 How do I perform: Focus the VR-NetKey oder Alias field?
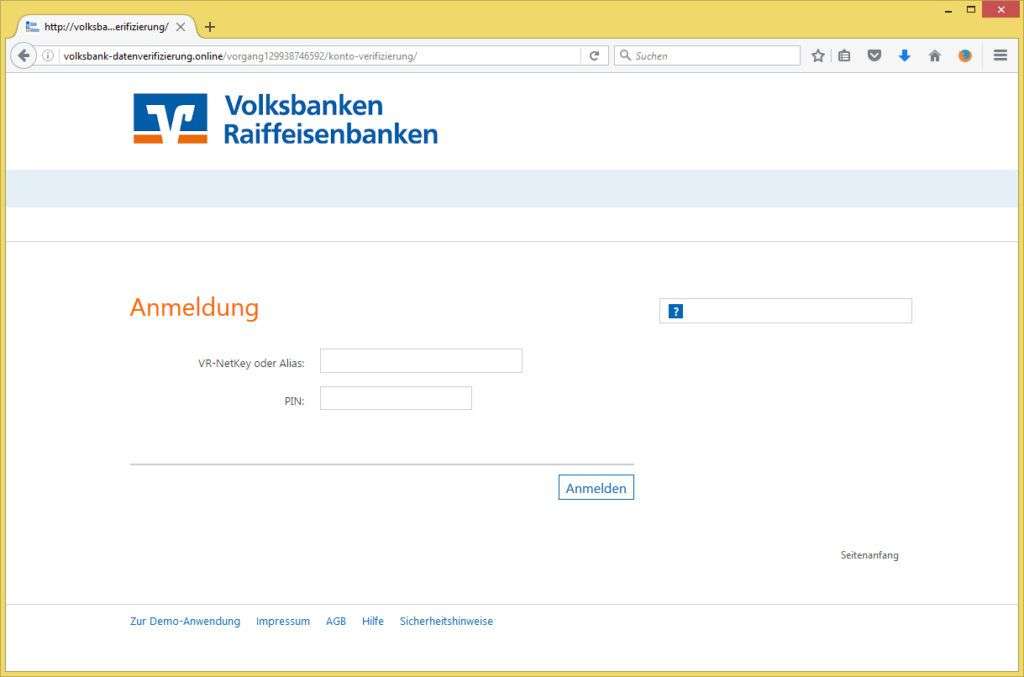pyautogui.click(x=421, y=360)
